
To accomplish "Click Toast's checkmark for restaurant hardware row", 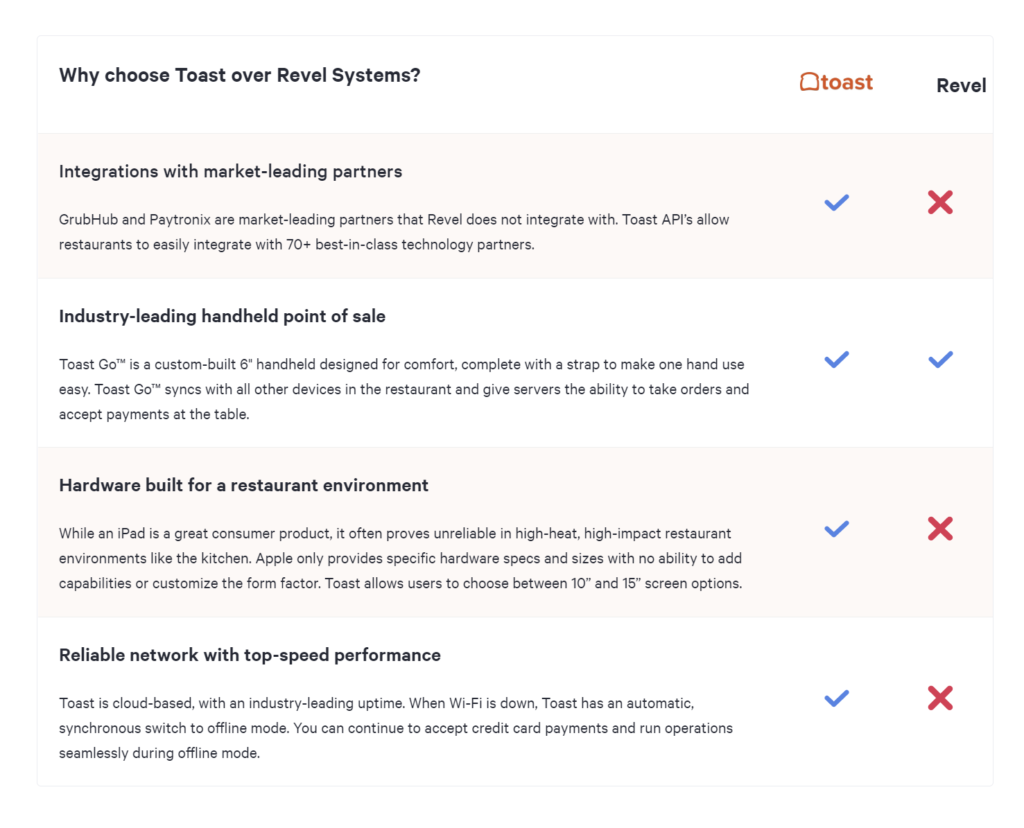I will click(x=837, y=529).
